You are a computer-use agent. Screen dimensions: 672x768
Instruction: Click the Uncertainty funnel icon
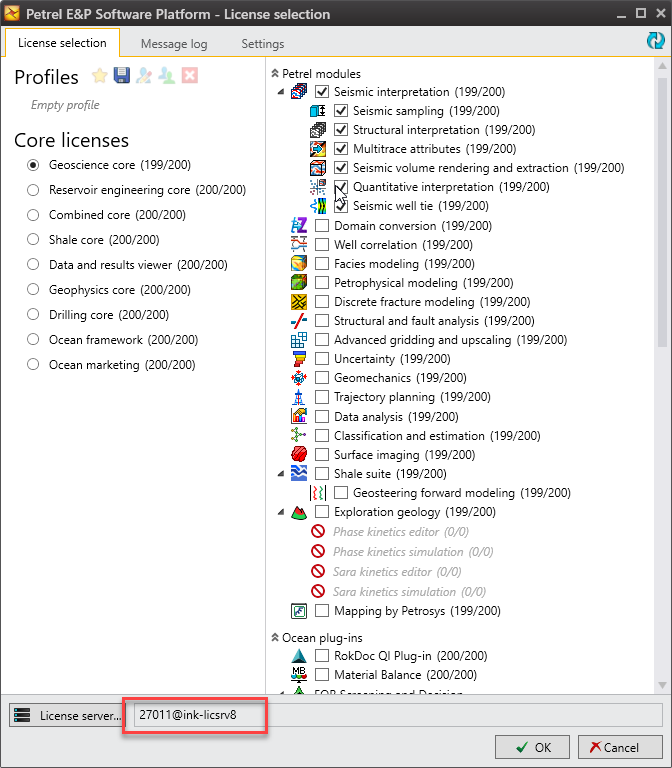pyautogui.click(x=299, y=359)
